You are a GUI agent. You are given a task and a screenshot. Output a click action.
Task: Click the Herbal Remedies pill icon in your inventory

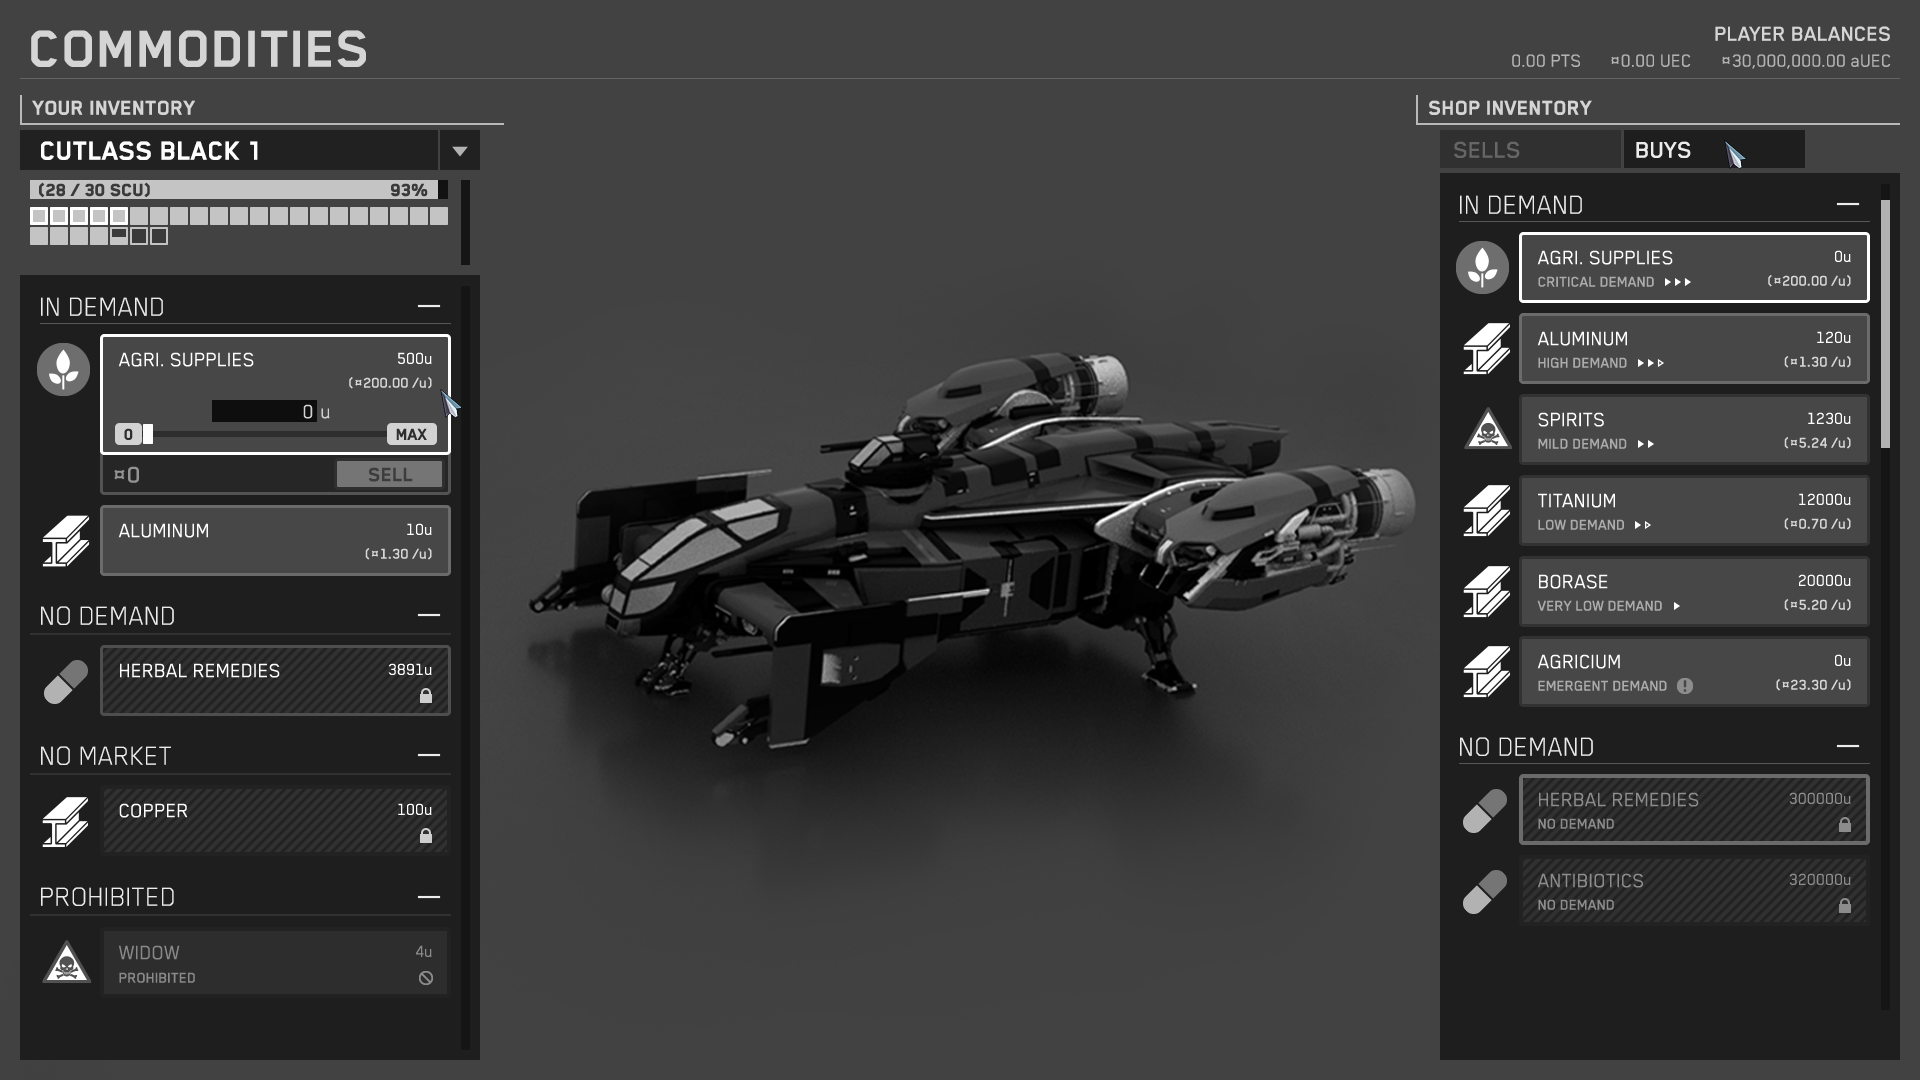pyautogui.click(x=65, y=681)
